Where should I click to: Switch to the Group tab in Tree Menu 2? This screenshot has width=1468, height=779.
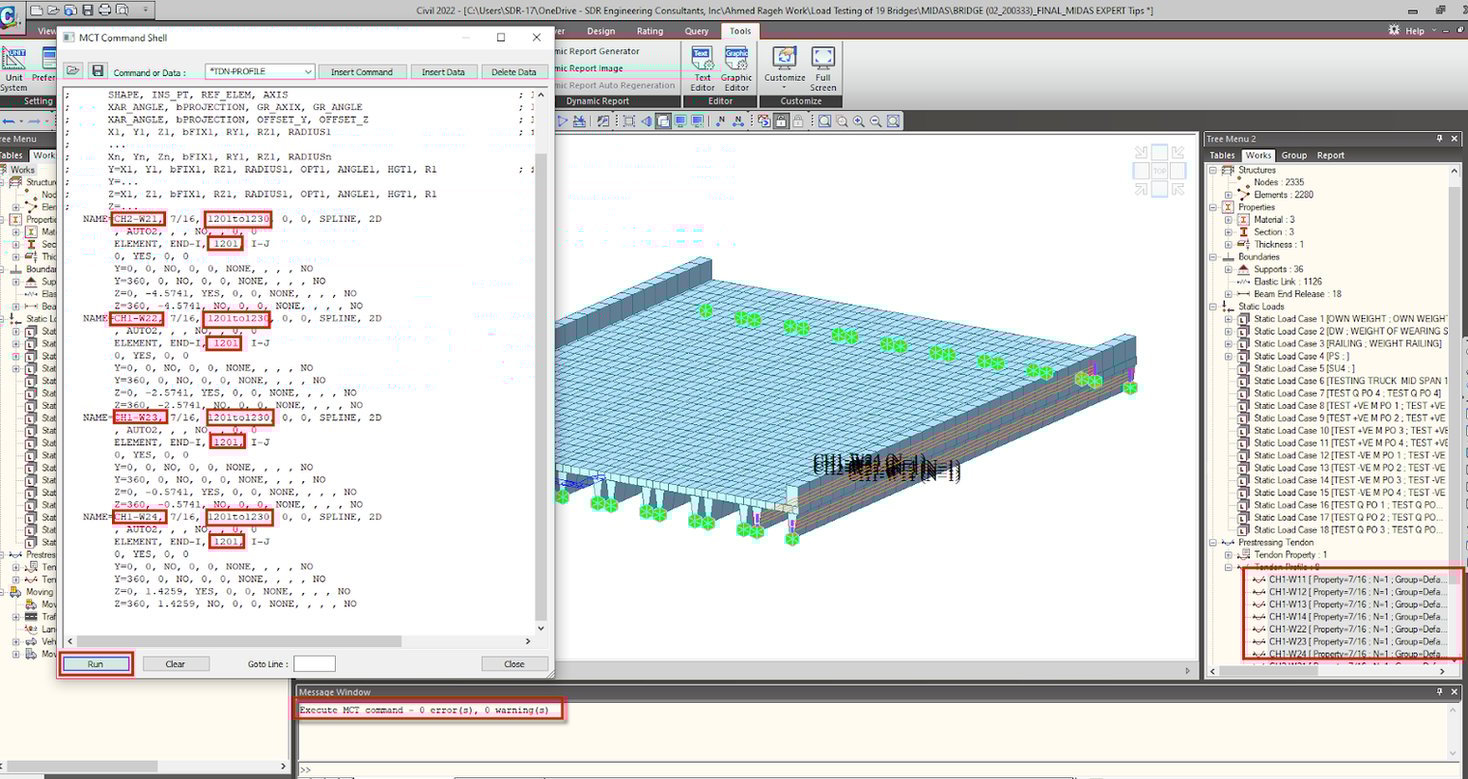click(x=1292, y=155)
